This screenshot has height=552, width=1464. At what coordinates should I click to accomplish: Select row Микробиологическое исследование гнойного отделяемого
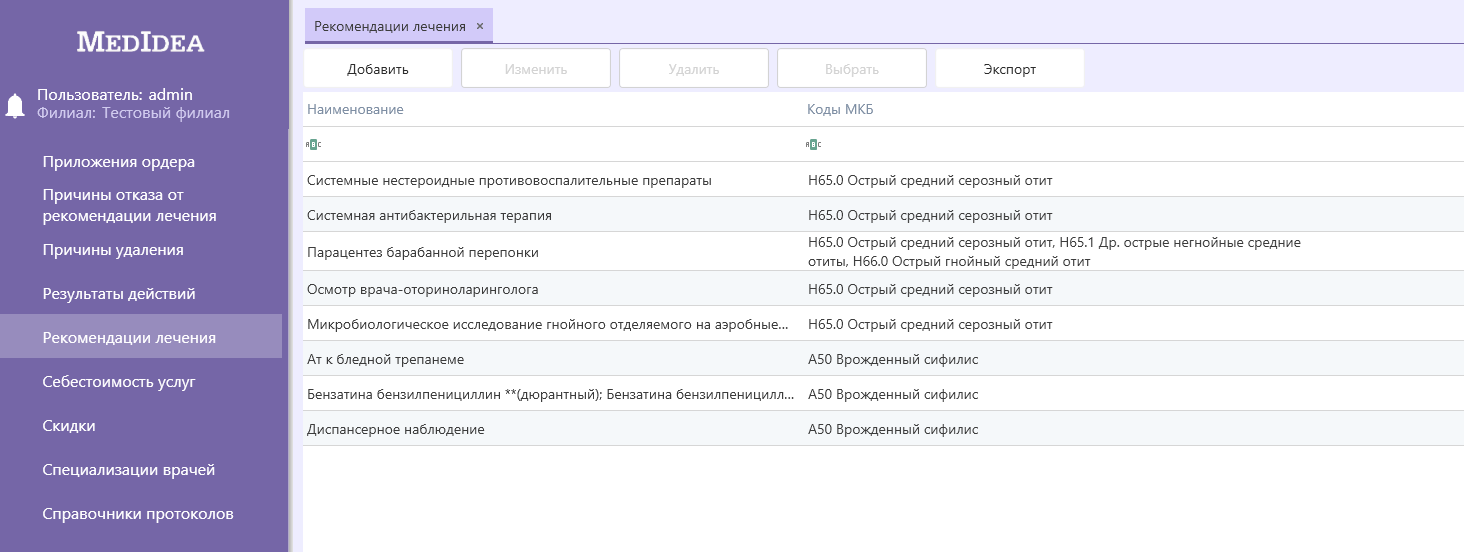pyautogui.click(x=883, y=324)
